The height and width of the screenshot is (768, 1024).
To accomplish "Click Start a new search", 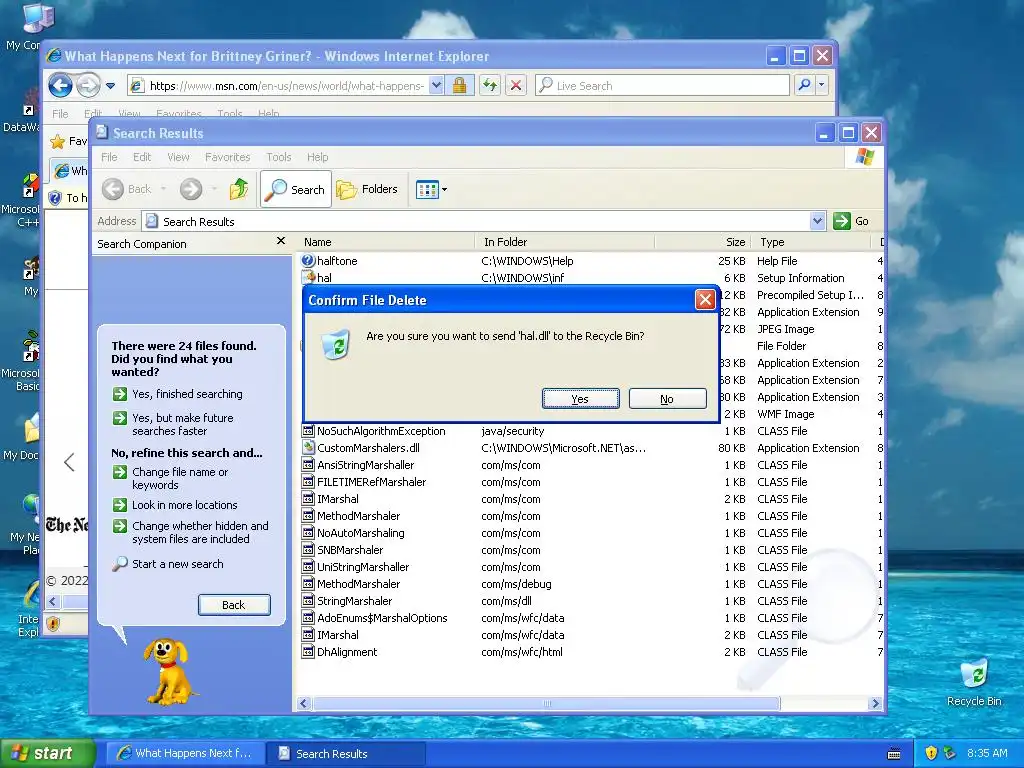I will [x=168, y=564].
